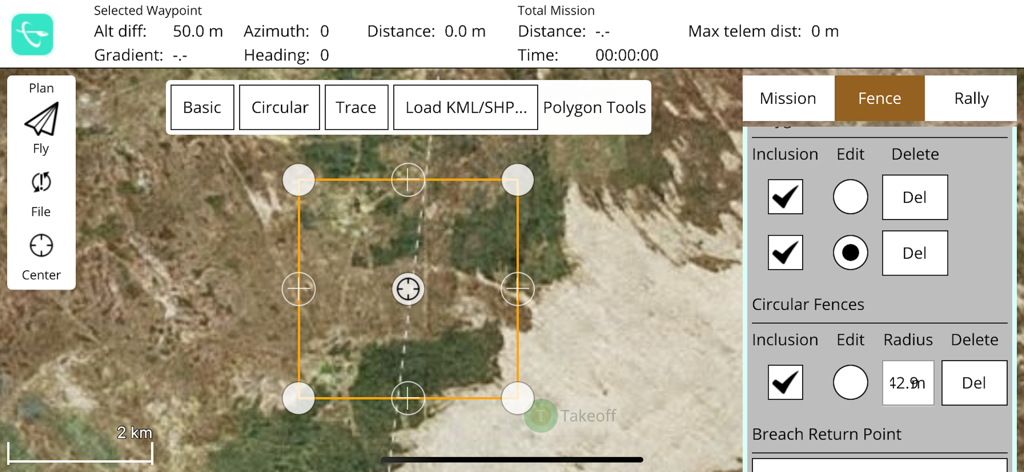Viewport: 1024px width, 472px height.
Task: Select the bottom-left polygon fence vertex handle
Action: tap(298, 398)
